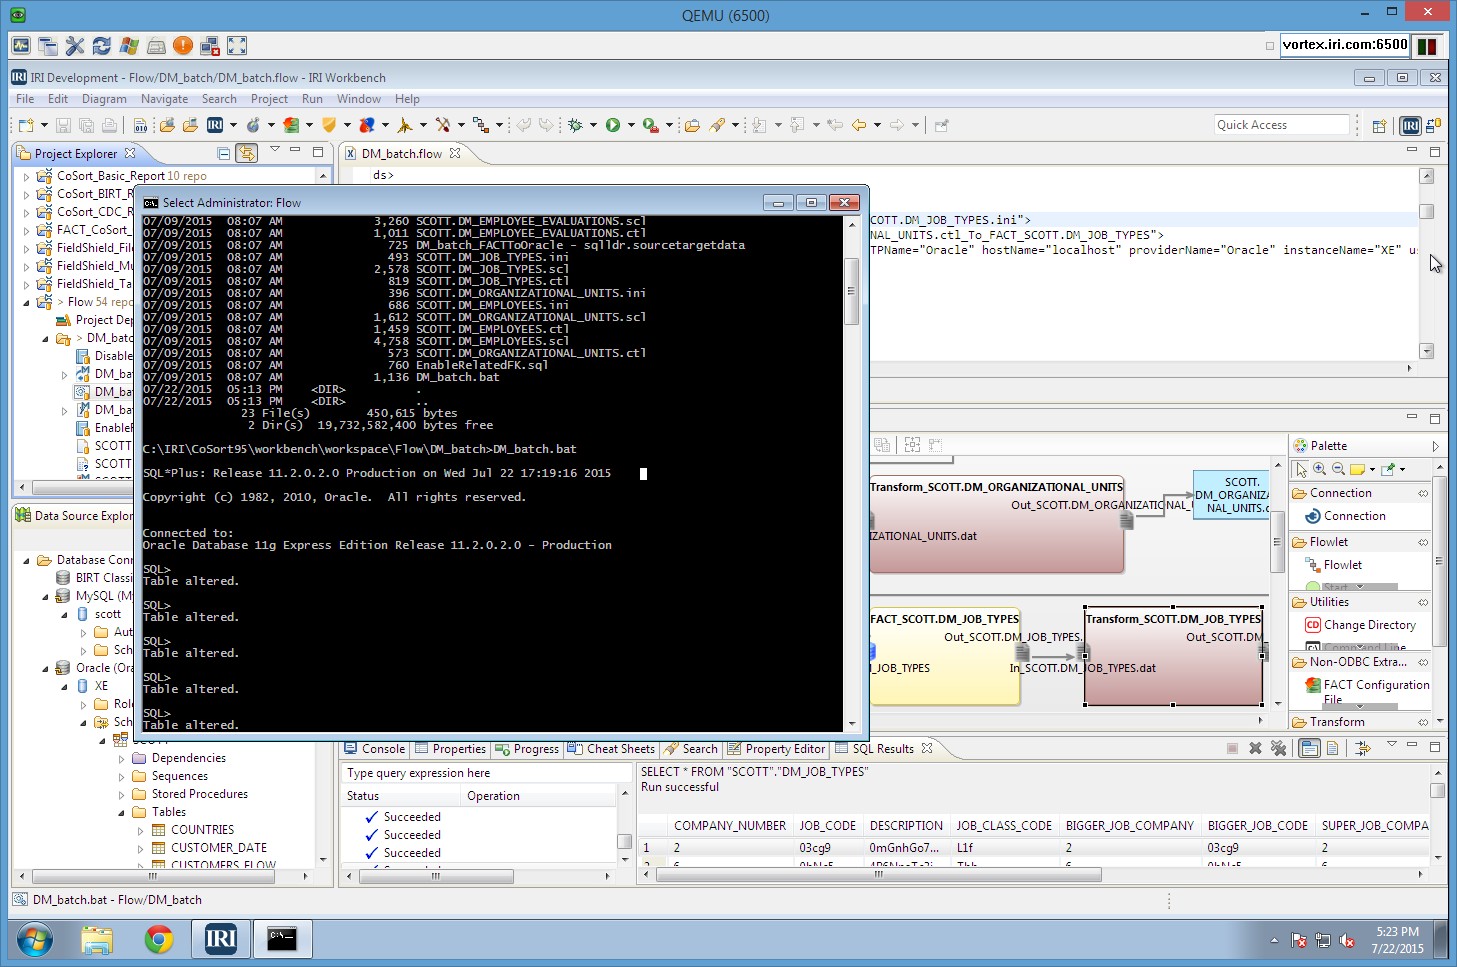The height and width of the screenshot is (967, 1457).
Task: Click the Operation column header
Action: point(538,796)
